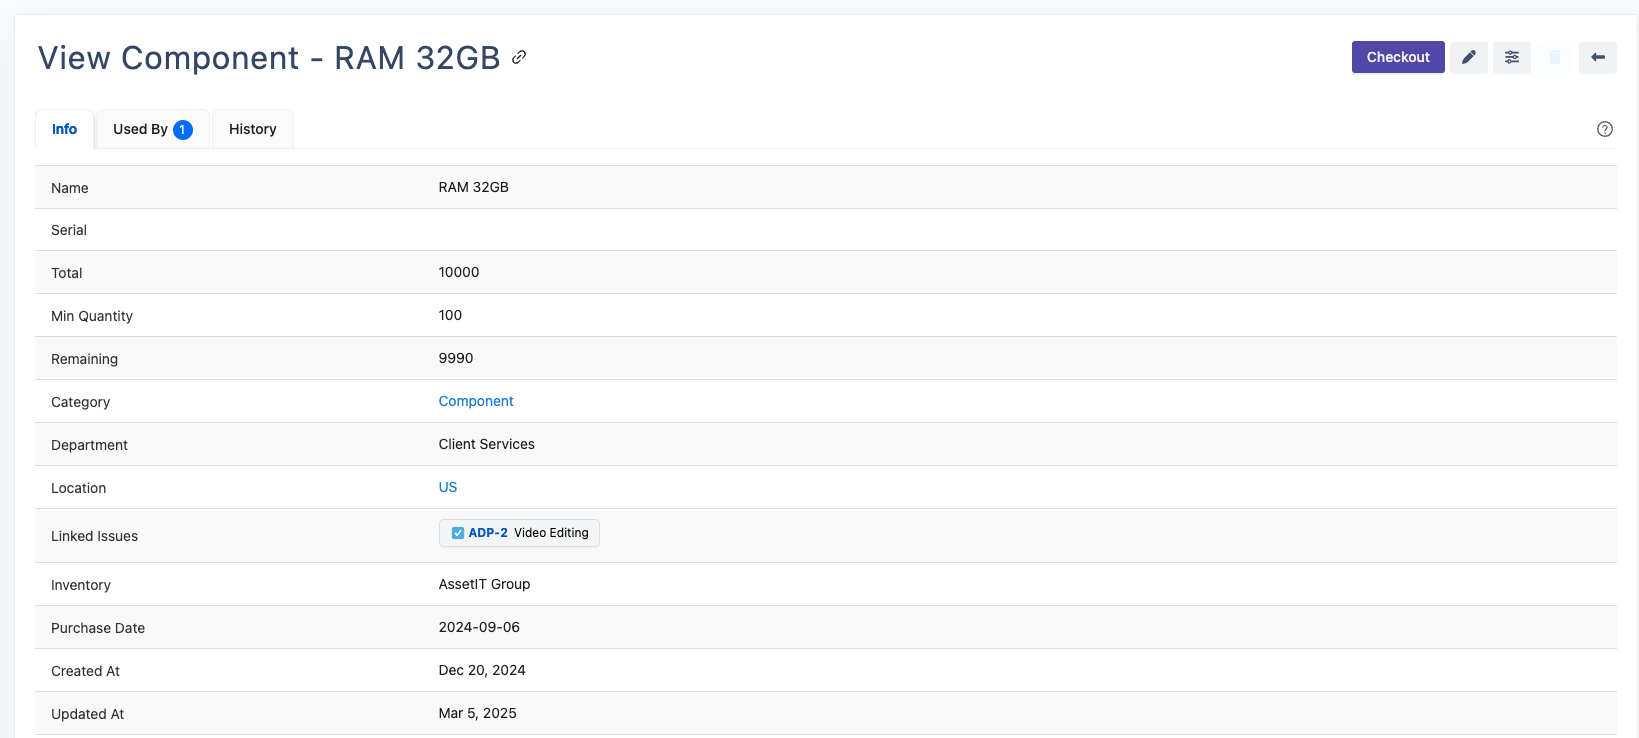The width and height of the screenshot is (1639, 738).
Task: Click the blue task icon beside ADP-2
Action: tap(458, 533)
